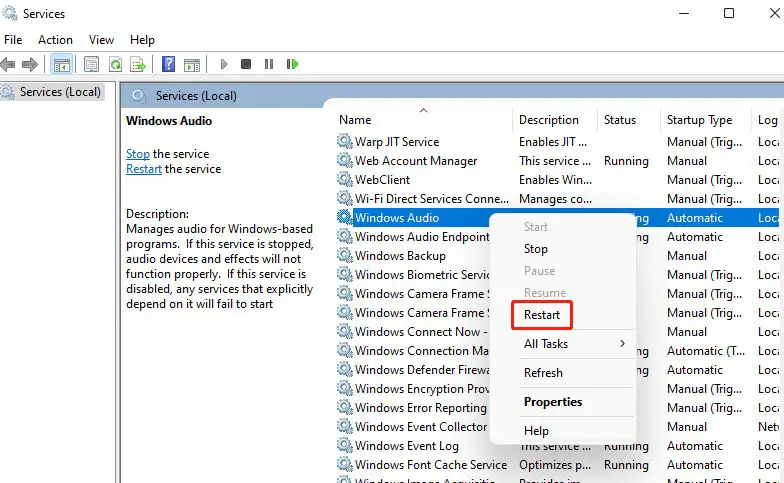Image resolution: width=784 pixels, height=483 pixels.
Task: Choose Stop in the context menu
Action: coord(536,249)
